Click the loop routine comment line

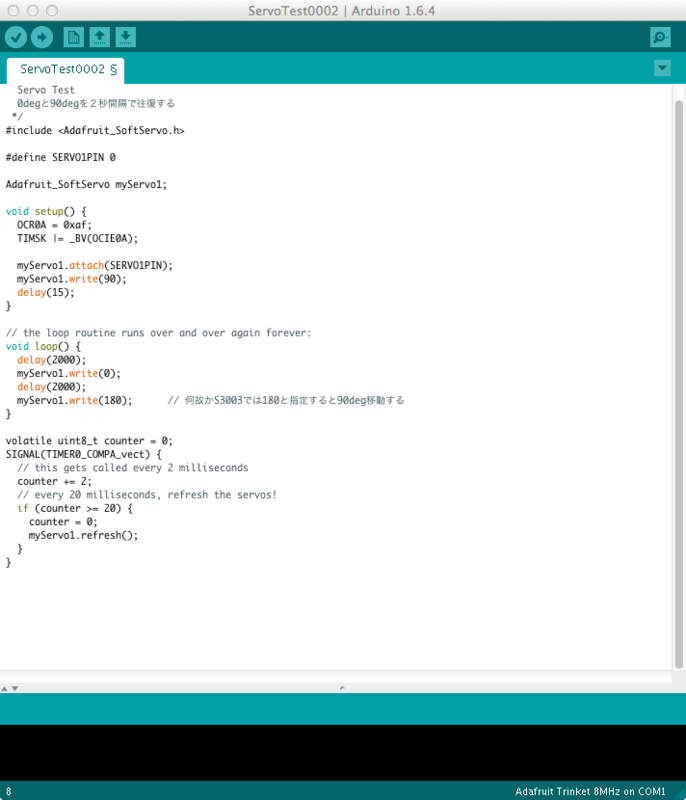coord(158,333)
